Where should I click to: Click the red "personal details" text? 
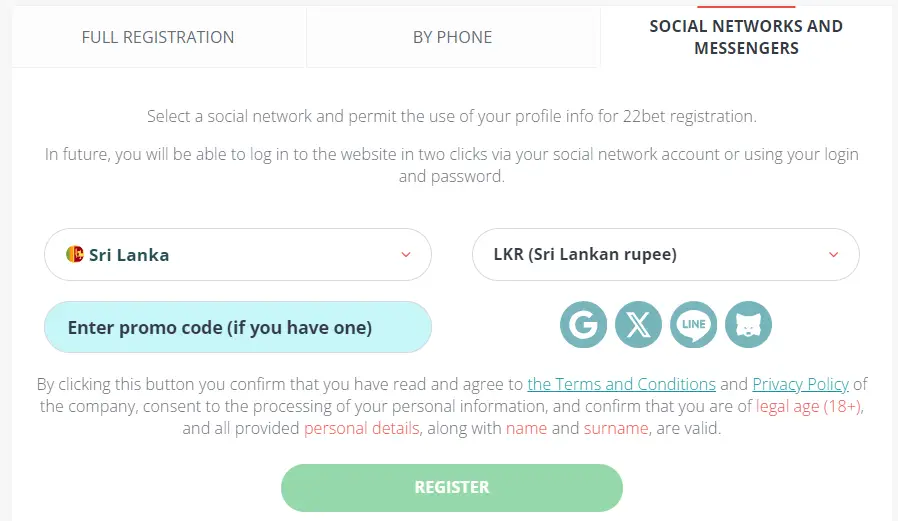(361, 428)
